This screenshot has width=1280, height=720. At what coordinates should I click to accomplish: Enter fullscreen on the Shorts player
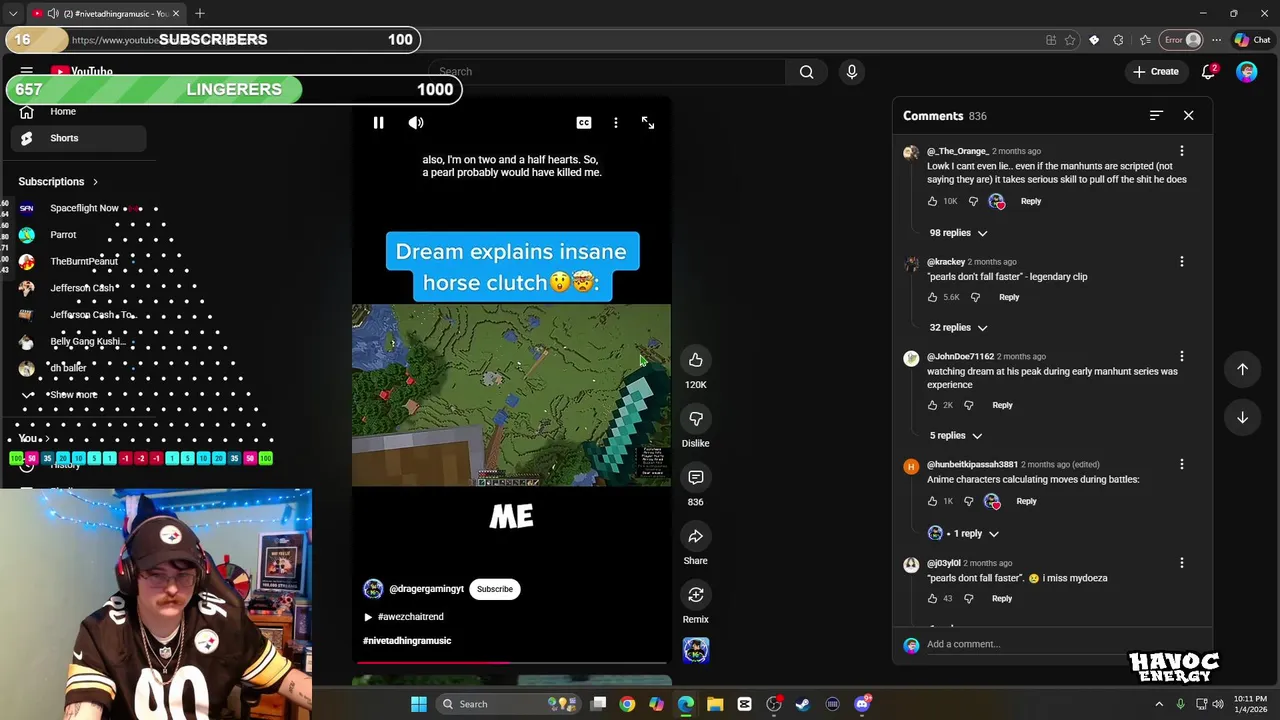[x=648, y=122]
